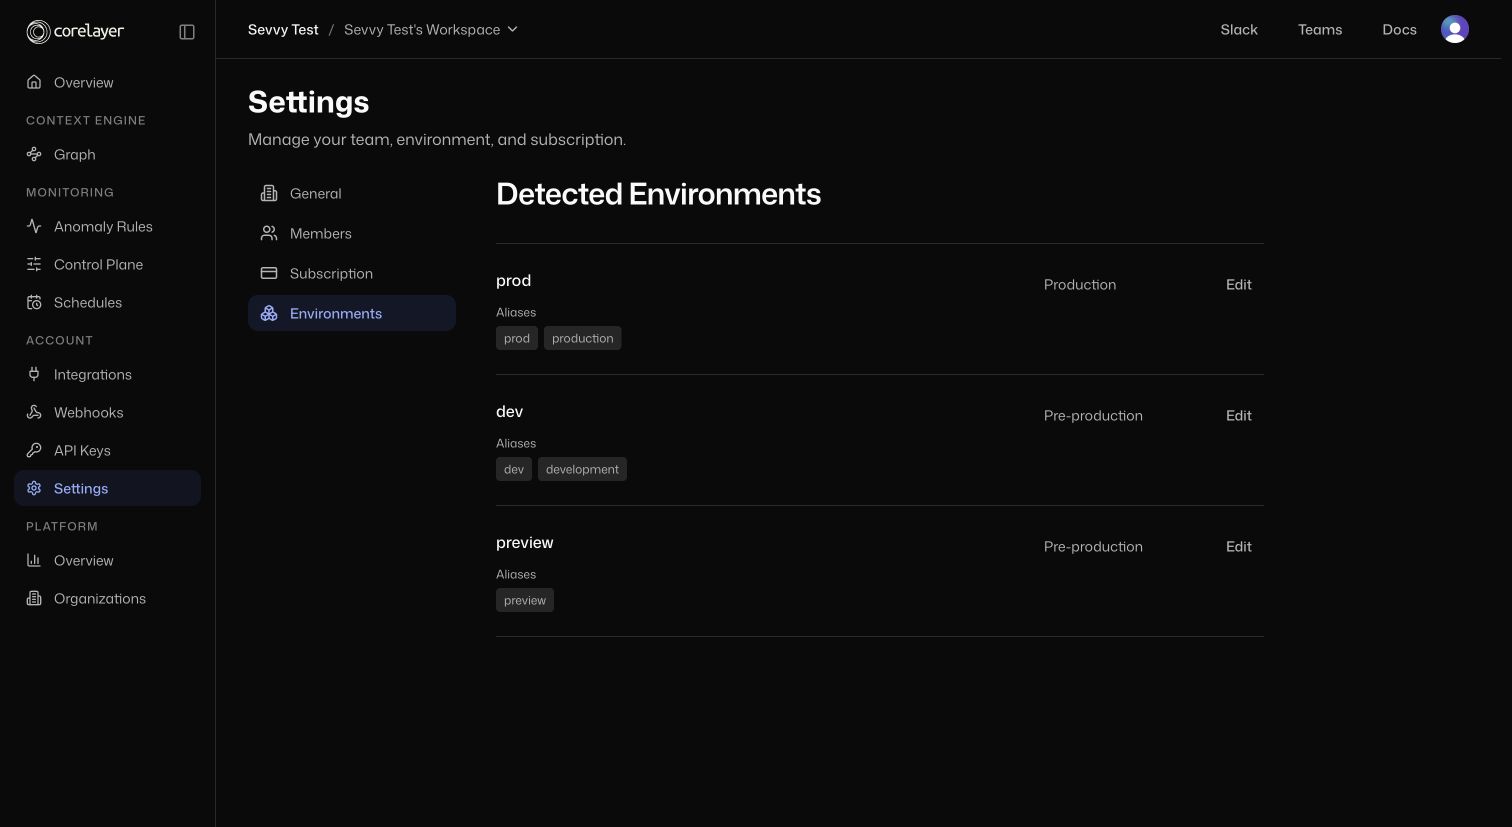Click the Anomaly Rules pulse icon

[34, 226]
